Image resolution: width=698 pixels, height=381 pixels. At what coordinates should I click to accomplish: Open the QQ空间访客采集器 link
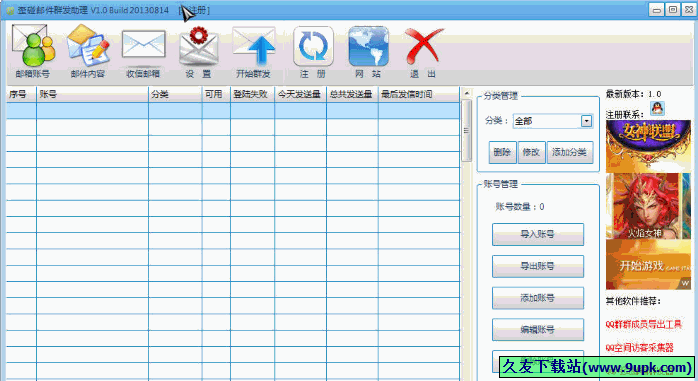pyautogui.click(x=639, y=348)
